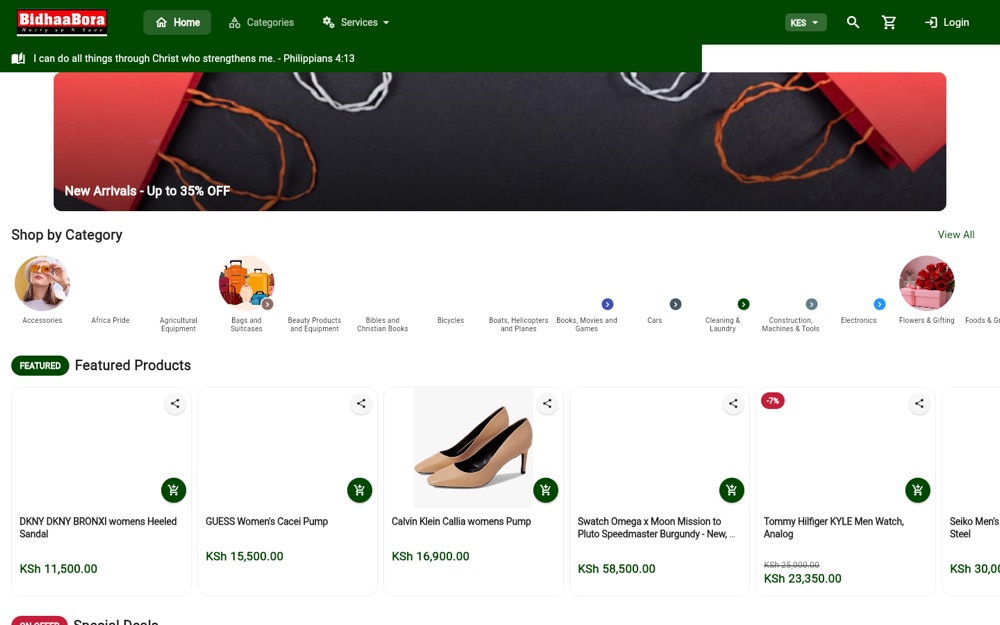Image resolution: width=1000 pixels, height=625 pixels.
Task: Click arrow icon above Cleaning & Laundry
Action: coord(744,304)
